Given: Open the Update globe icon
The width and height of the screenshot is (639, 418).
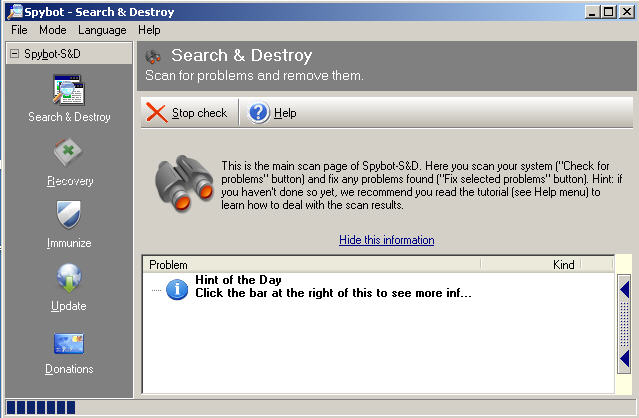Looking at the screenshot, I should [69, 278].
